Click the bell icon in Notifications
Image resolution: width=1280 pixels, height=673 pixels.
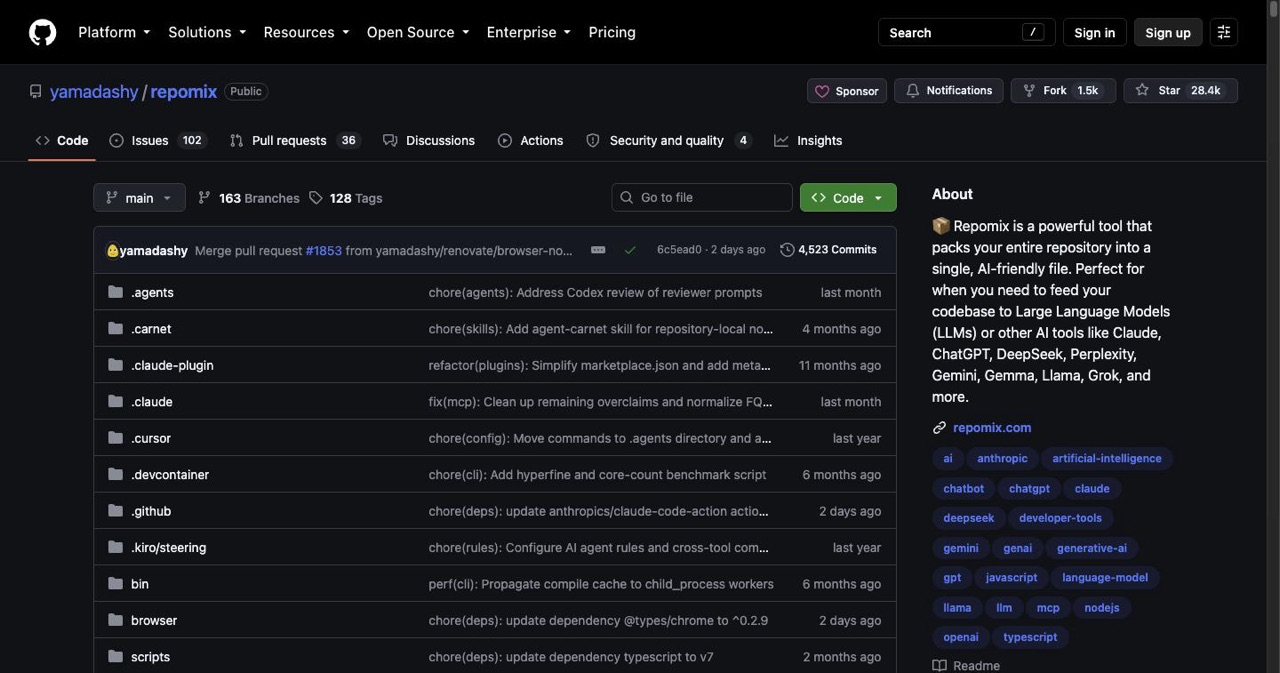tap(912, 91)
